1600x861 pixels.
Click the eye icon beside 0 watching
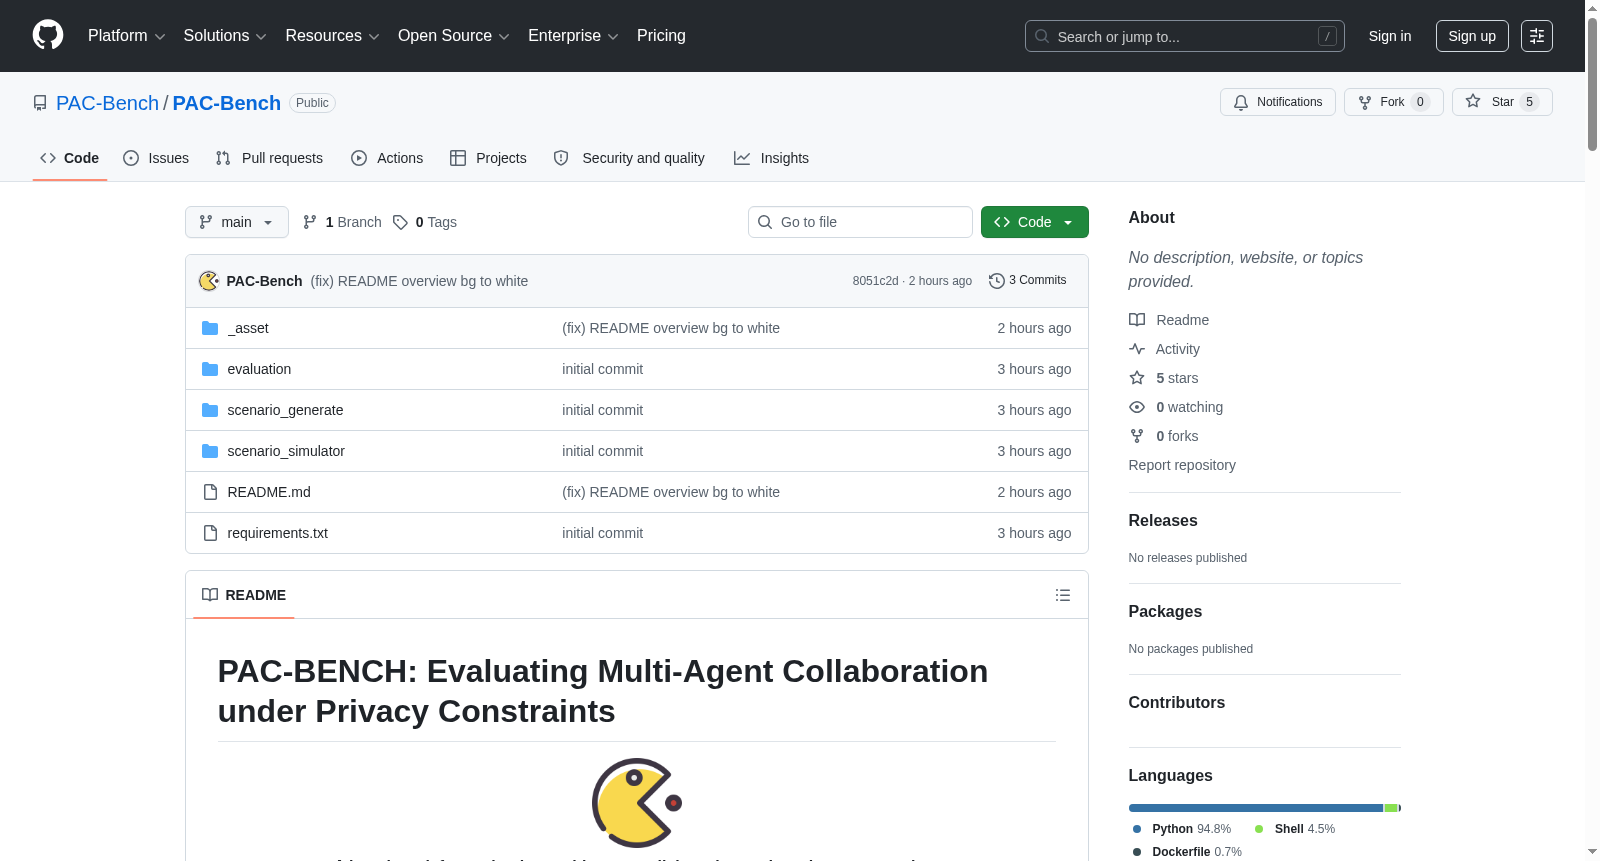[1137, 407]
